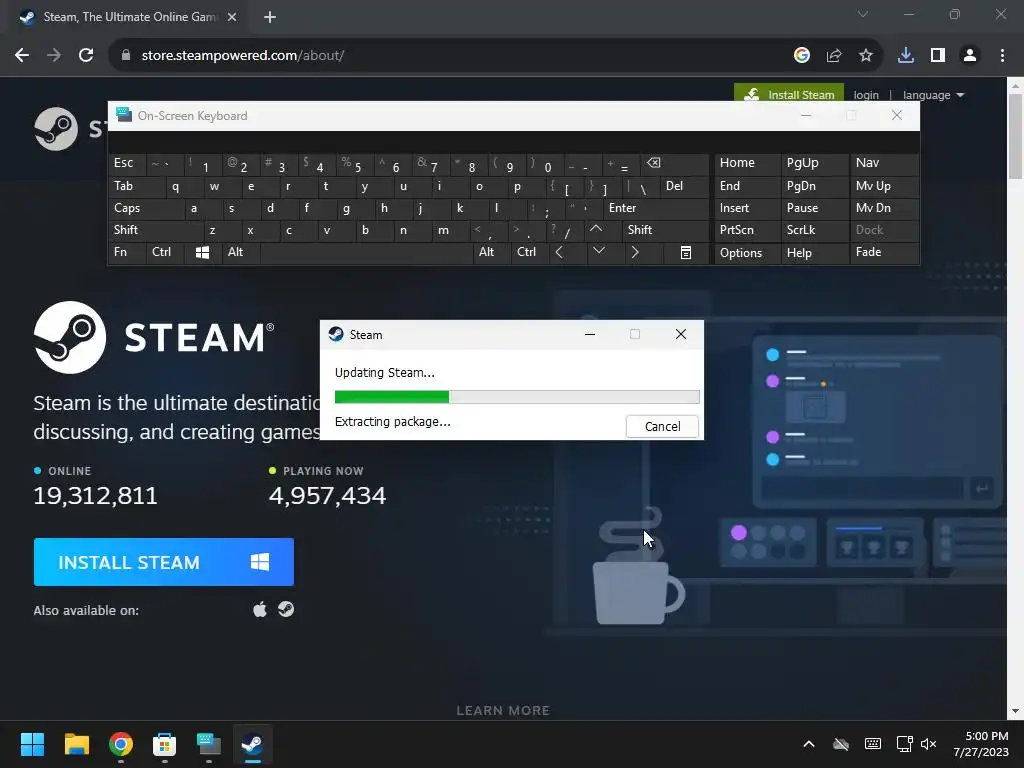Image resolution: width=1024 pixels, height=768 pixels.
Task: Toggle Chrome side panel icon
Action: (938, 56)
